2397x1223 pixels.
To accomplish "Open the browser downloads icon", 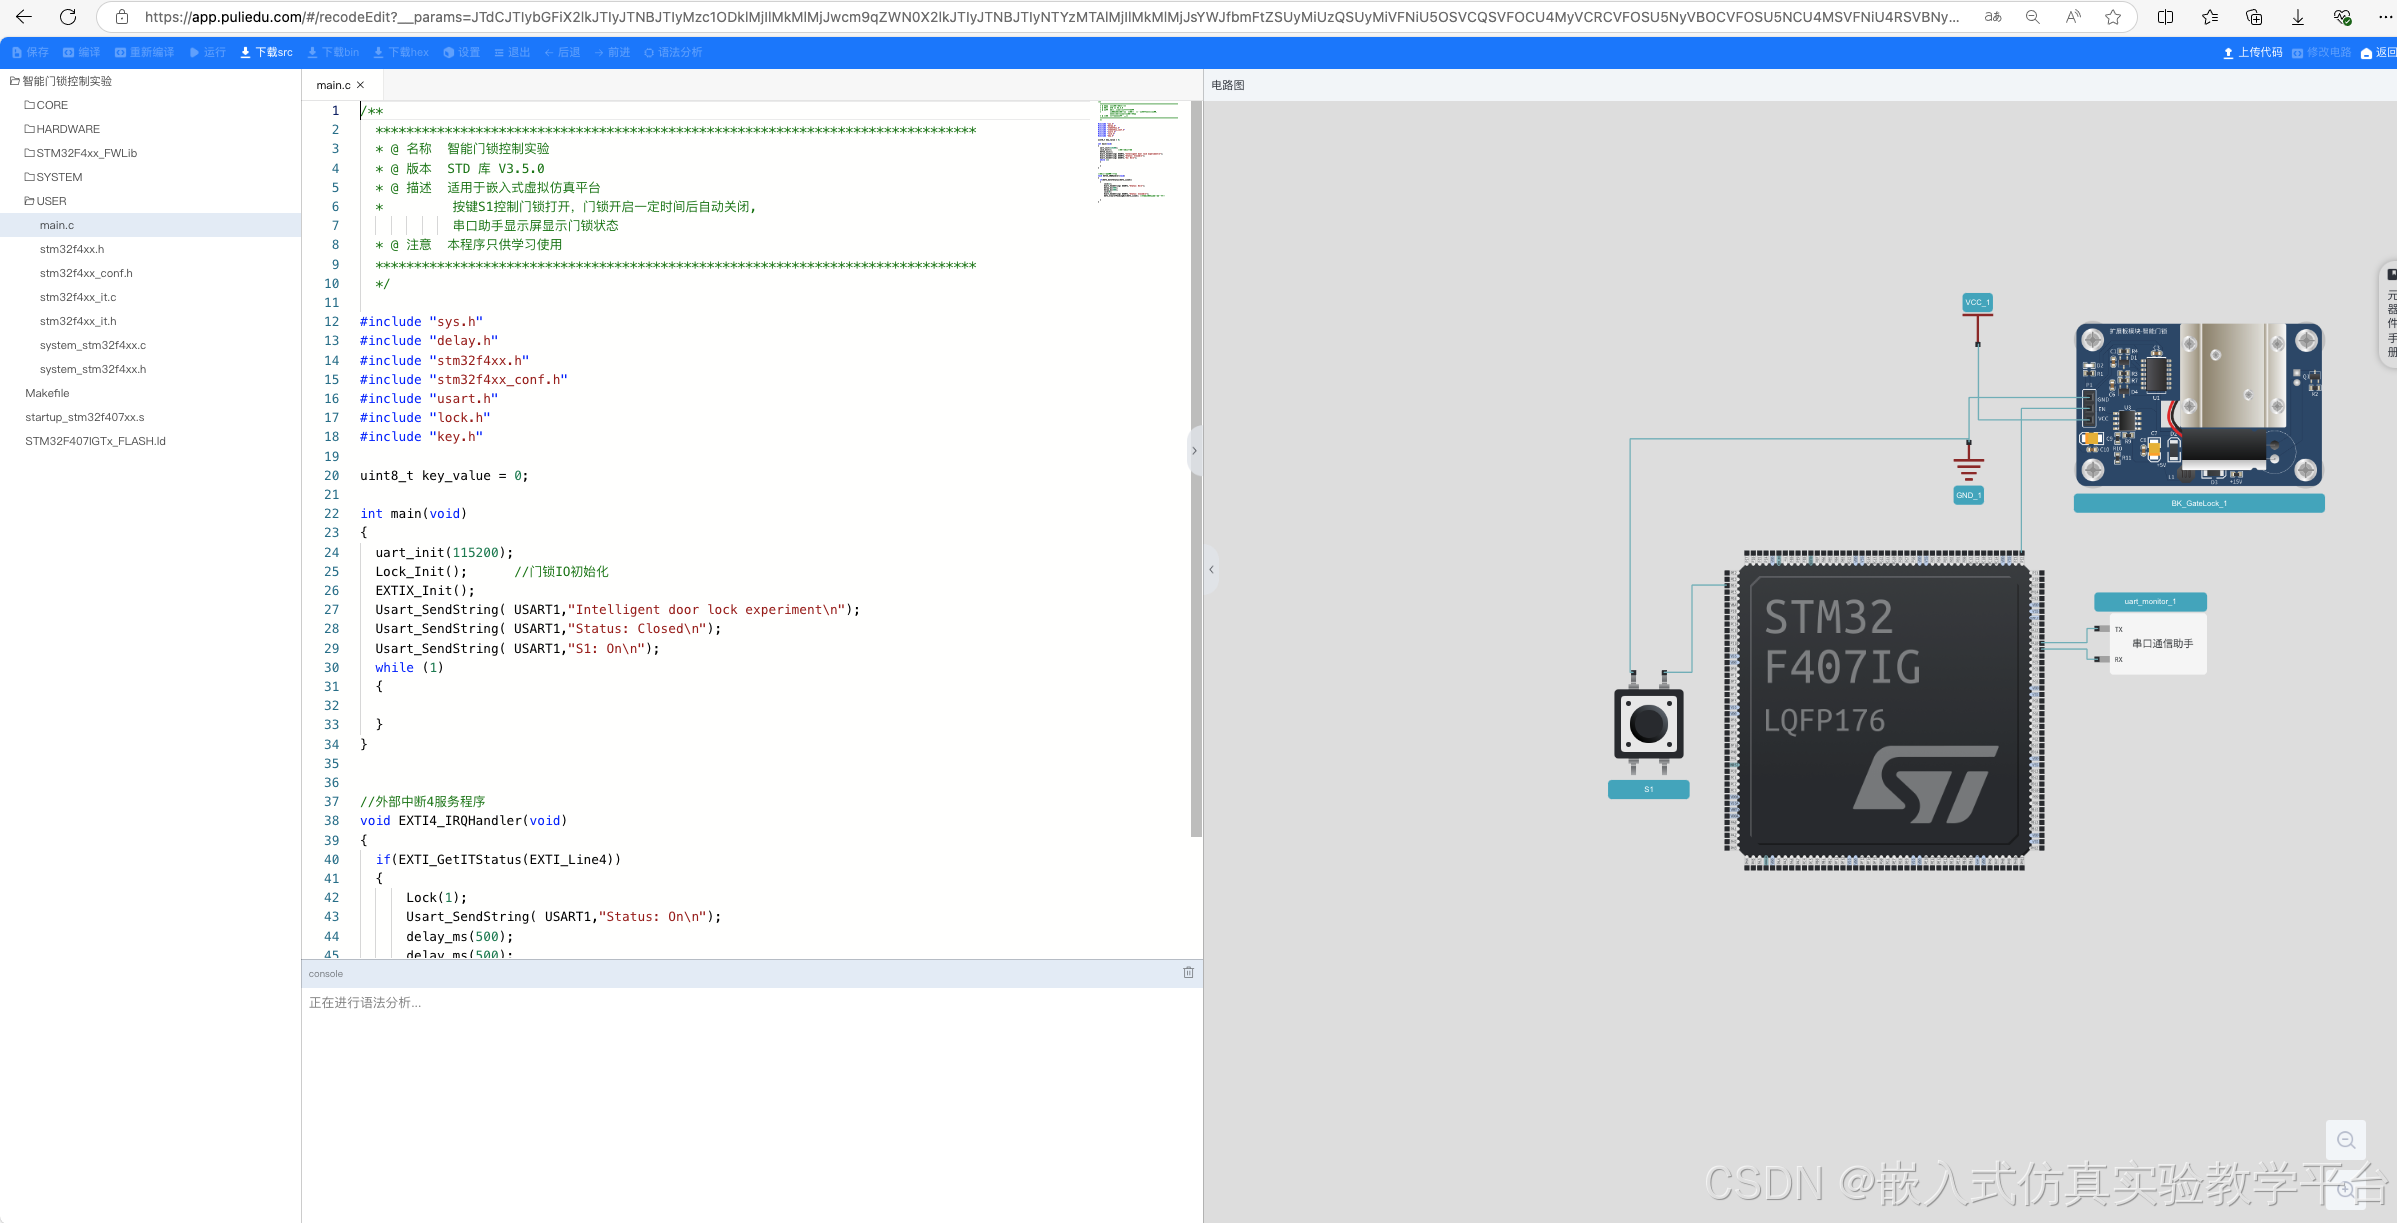I will point(2298,17).
